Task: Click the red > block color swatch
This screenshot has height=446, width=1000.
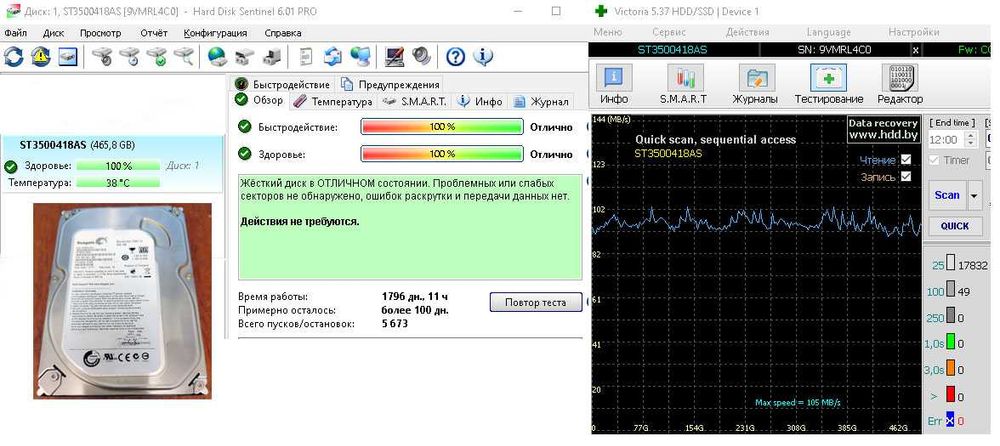Action: pos(950,395)
